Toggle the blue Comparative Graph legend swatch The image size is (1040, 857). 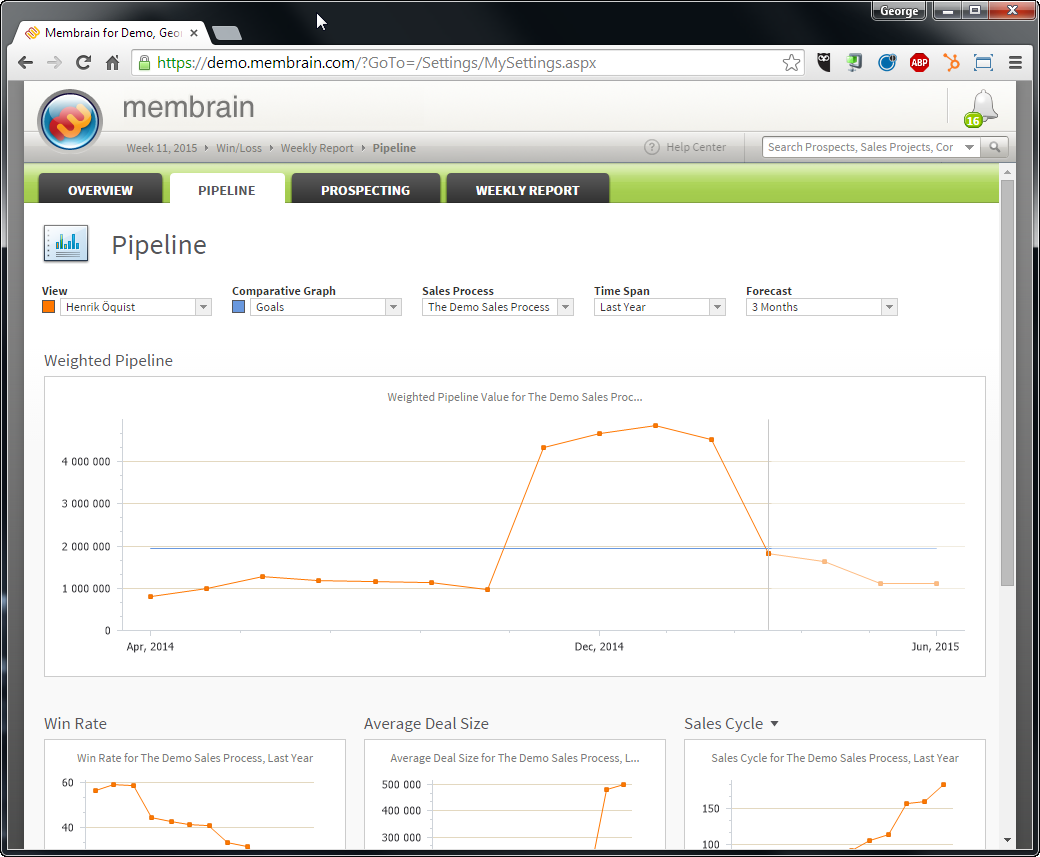pos(238,307)
